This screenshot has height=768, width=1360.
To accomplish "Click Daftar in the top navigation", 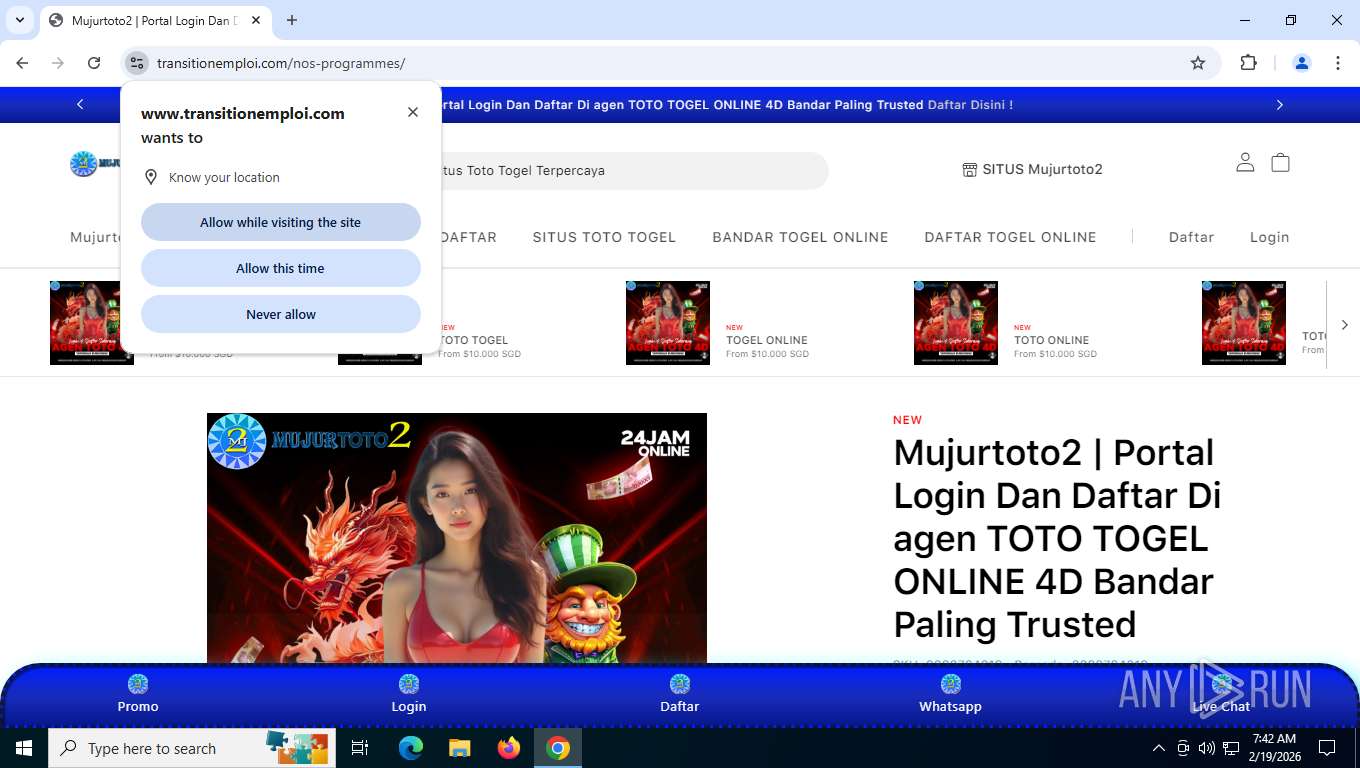I will (x=1191, y=237).
